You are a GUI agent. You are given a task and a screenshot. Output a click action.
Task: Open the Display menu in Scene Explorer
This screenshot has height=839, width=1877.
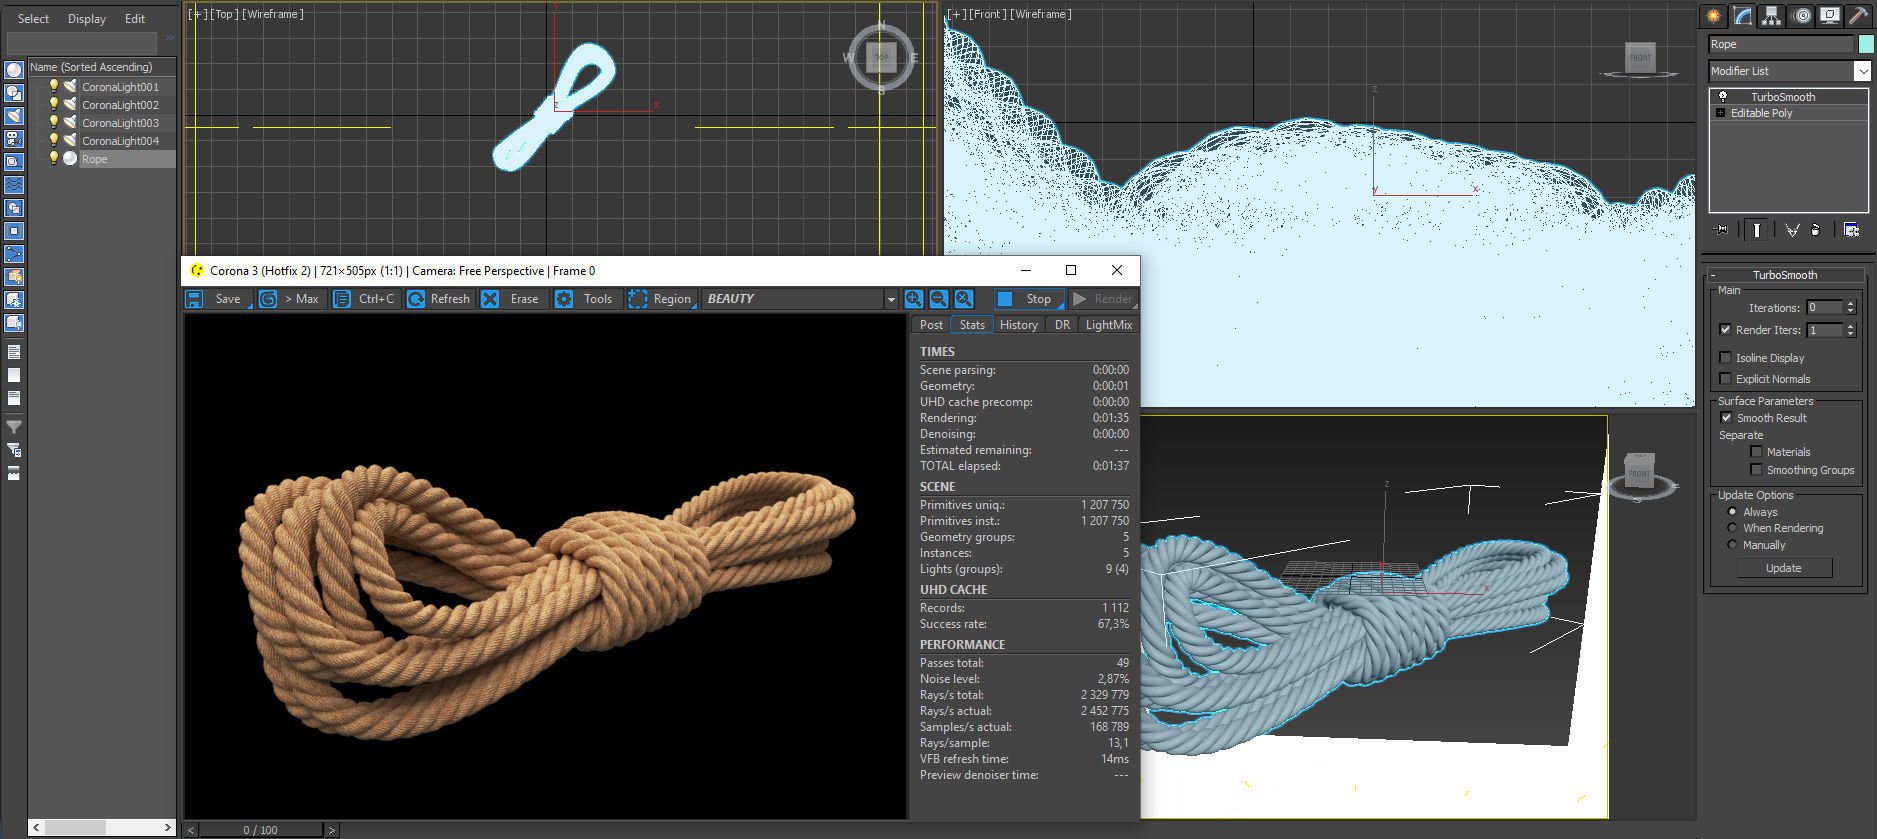[x=87, y=19]
